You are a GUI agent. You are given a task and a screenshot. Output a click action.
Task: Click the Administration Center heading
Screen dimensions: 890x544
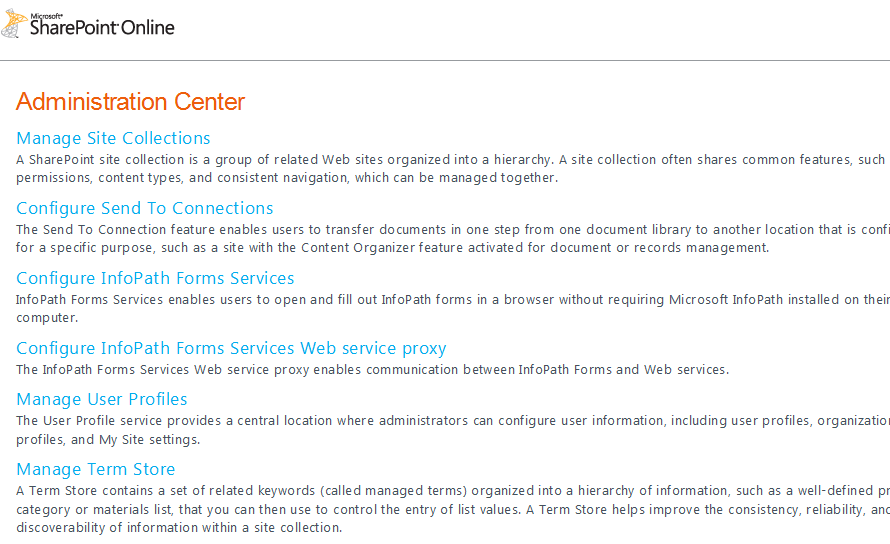click(x=130, y=102)
